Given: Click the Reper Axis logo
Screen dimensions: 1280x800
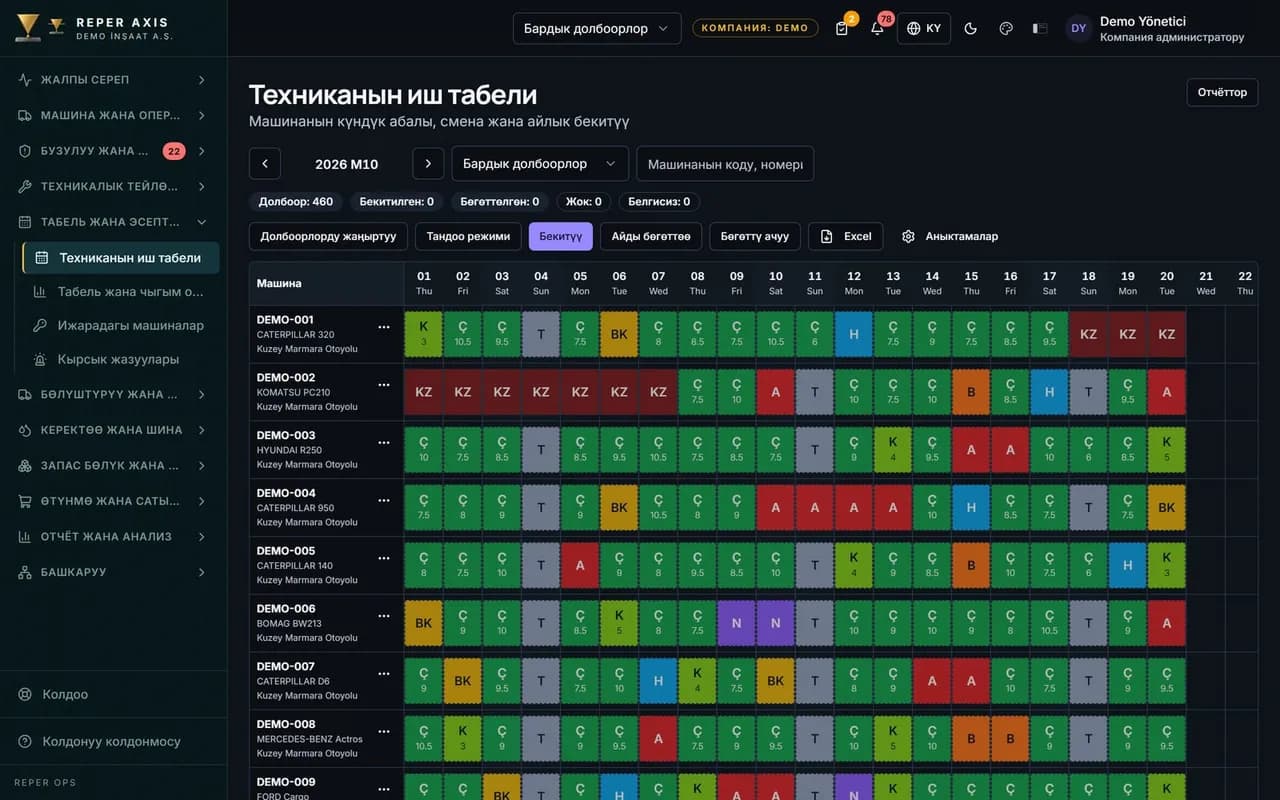Looking at the screenshot, I should 93,28.
